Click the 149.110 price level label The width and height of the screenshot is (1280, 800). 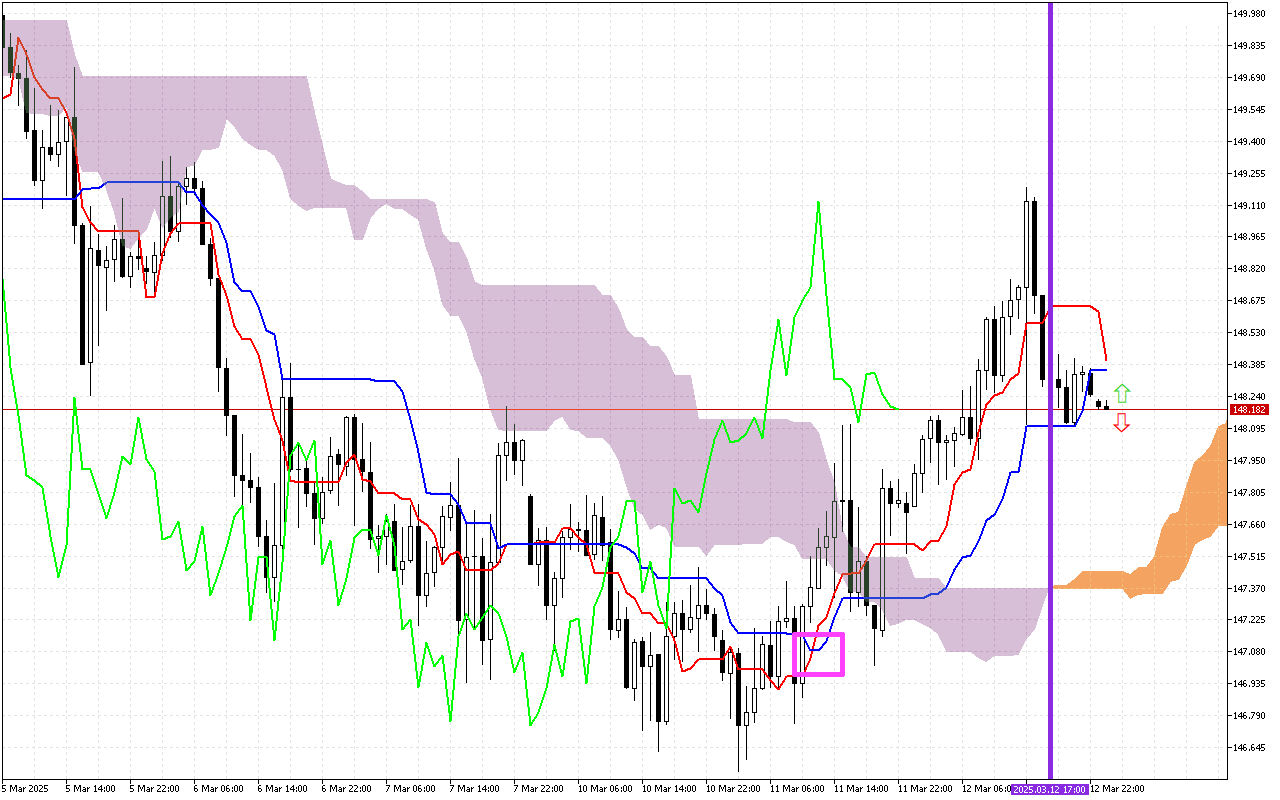[x=1250, y=206]
